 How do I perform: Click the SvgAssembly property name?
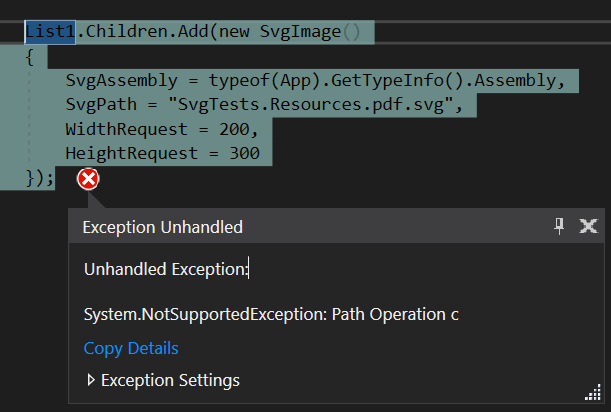point(122,81)
